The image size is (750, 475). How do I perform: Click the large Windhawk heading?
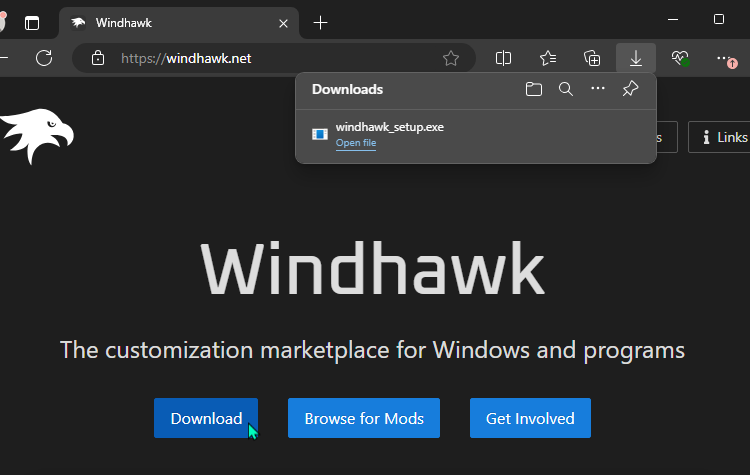pos(373,268)
